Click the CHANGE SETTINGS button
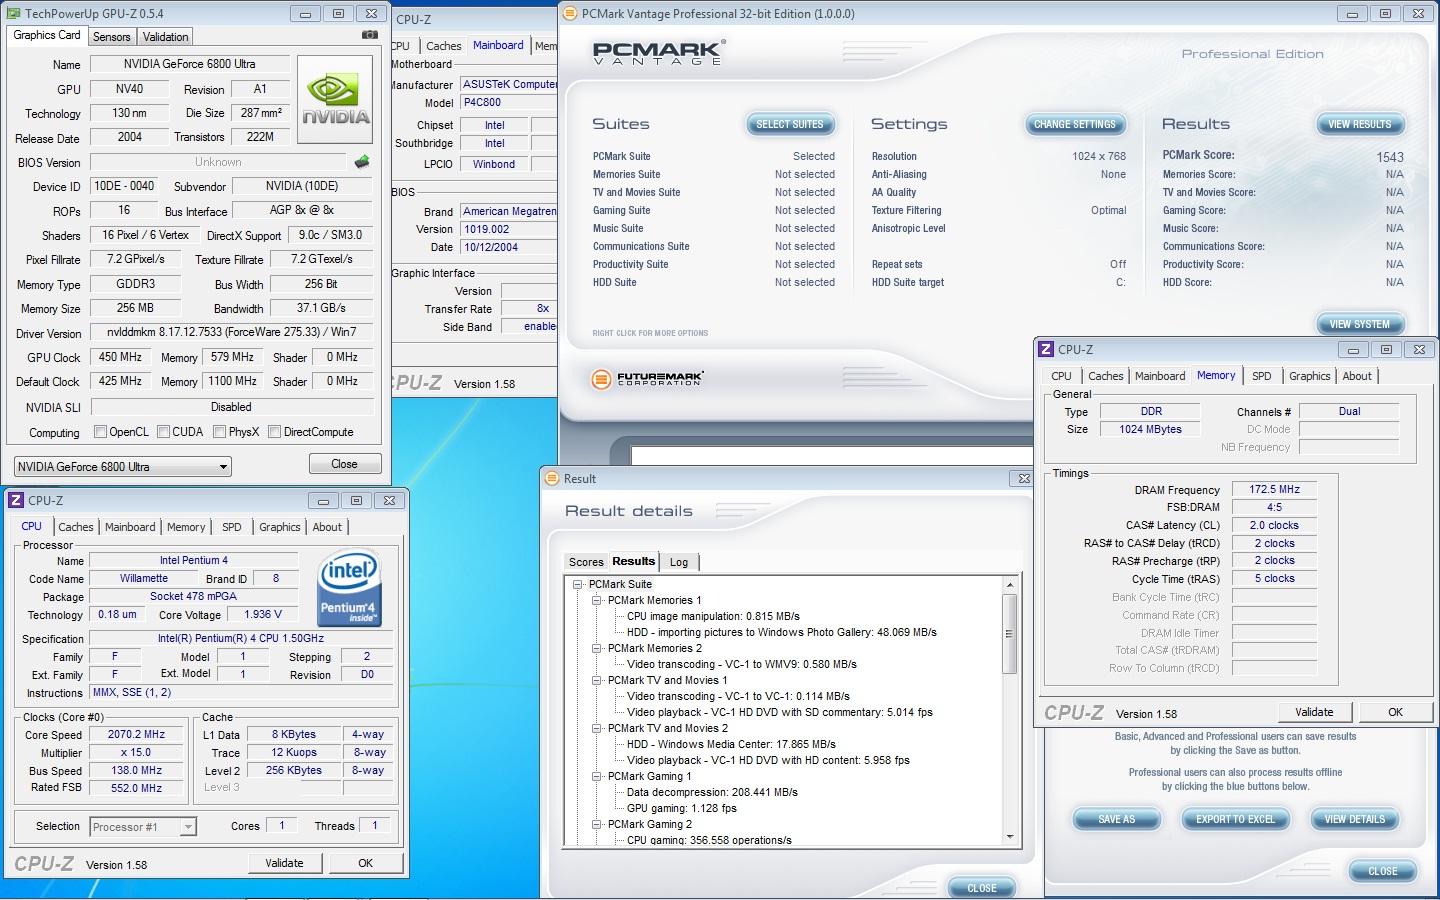Viewport: 1440px width, 900px height. click(x=1075, y=124)
